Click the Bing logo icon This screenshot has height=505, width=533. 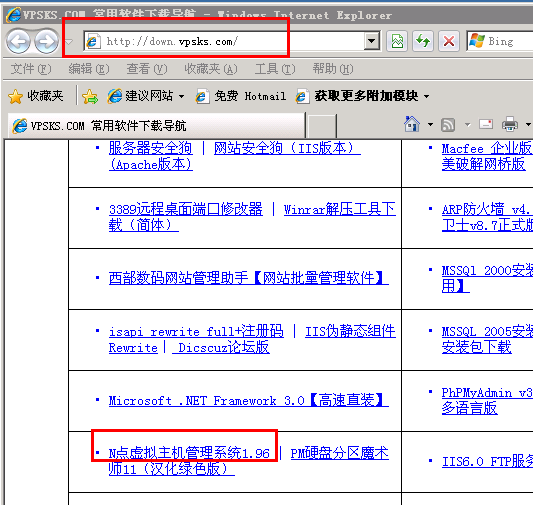click(x=477, y=41)
